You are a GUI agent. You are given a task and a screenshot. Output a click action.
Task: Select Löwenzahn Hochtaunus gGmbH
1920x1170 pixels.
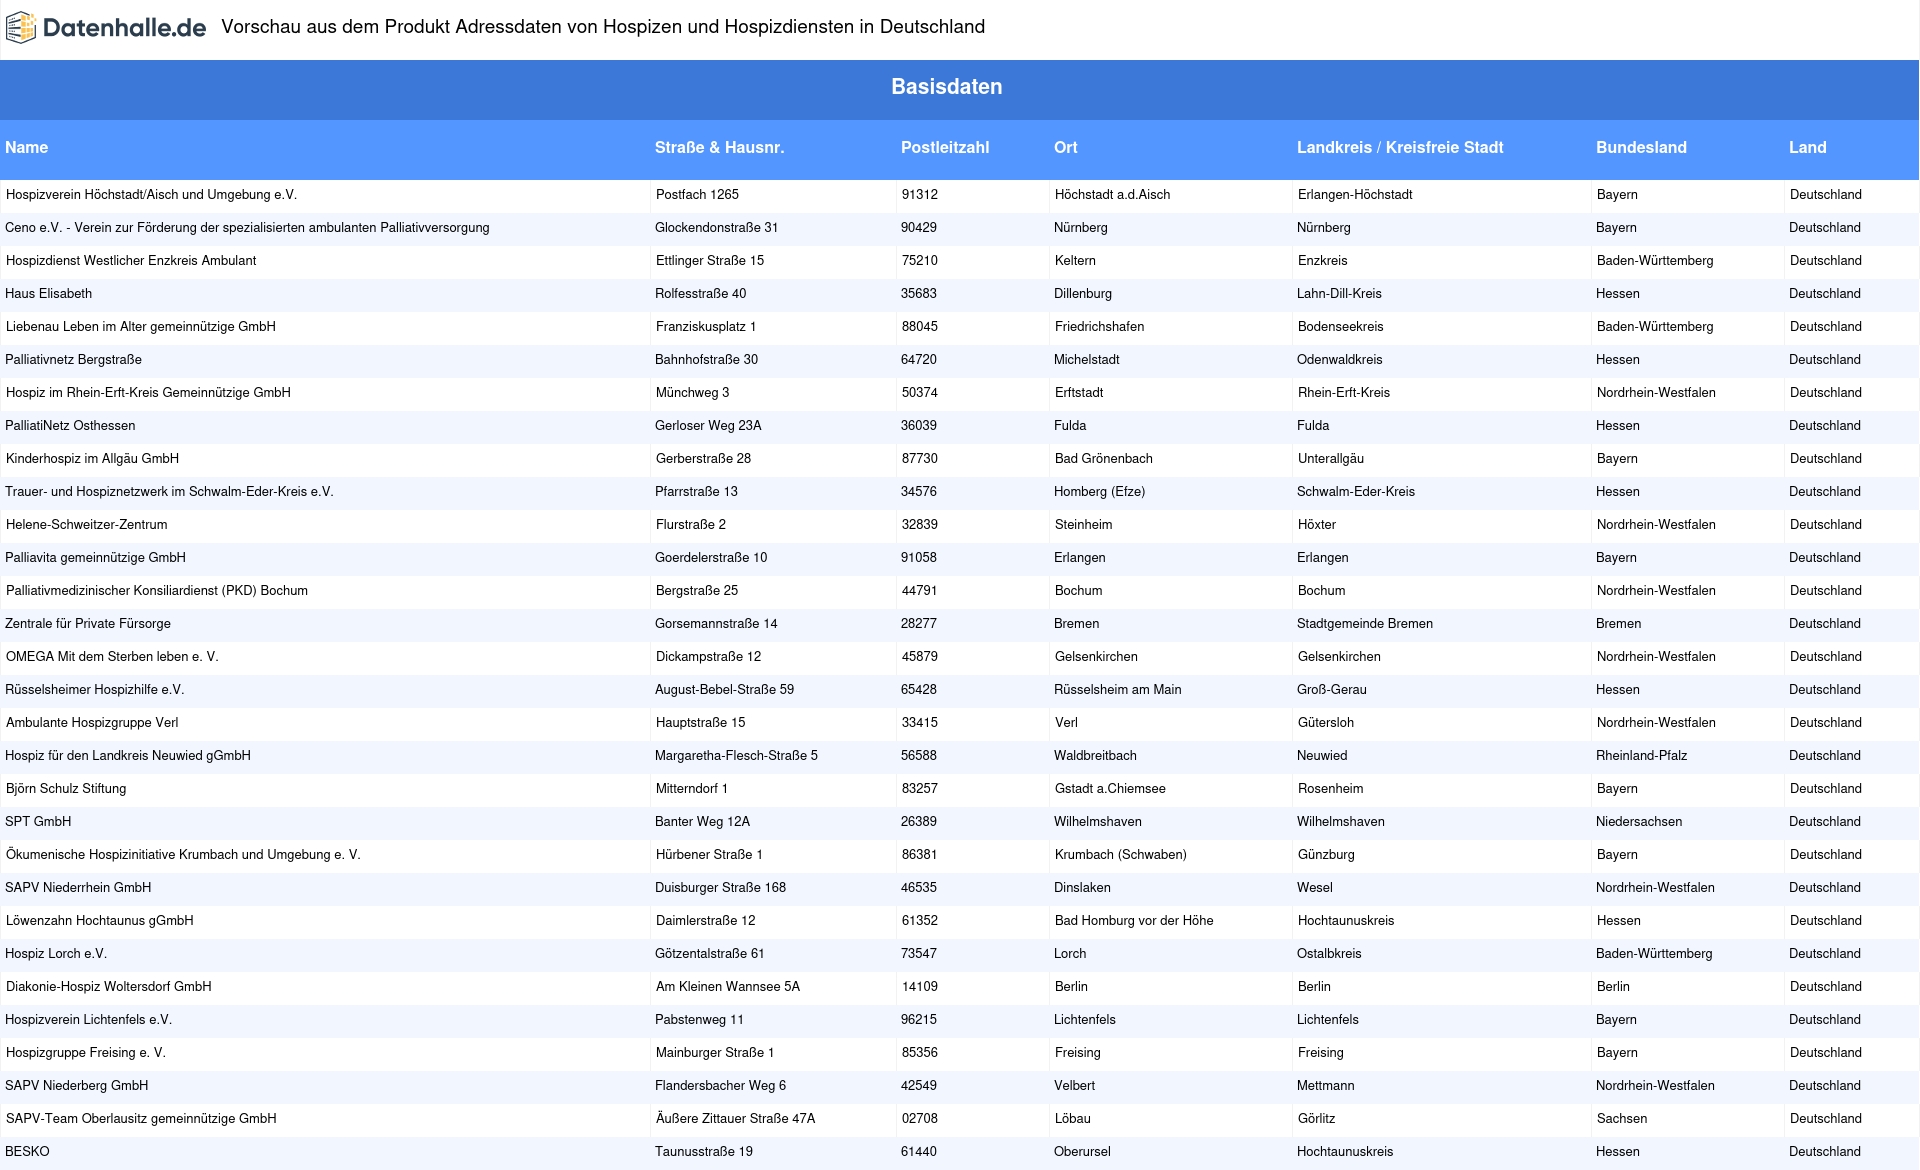(100, 921)
